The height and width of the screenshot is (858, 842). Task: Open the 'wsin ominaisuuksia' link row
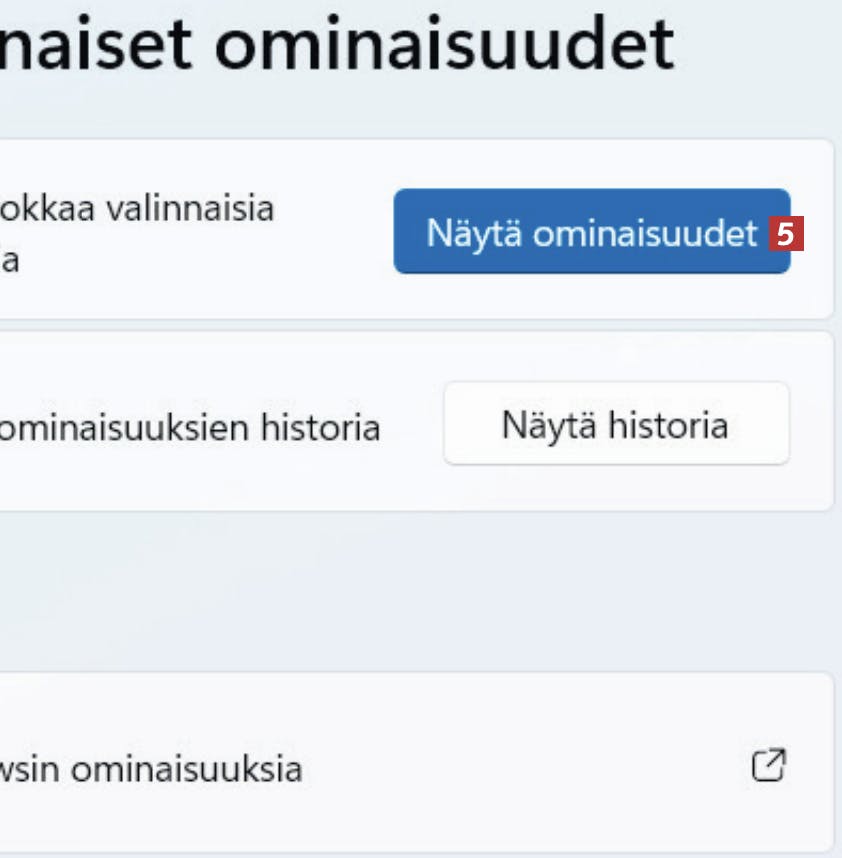click(400, 768)
